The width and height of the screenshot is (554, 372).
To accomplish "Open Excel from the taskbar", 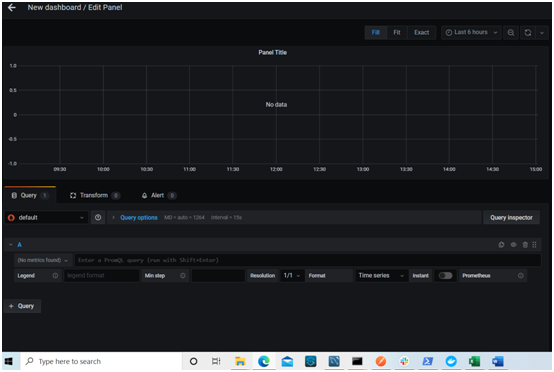I will coord(475,361).
